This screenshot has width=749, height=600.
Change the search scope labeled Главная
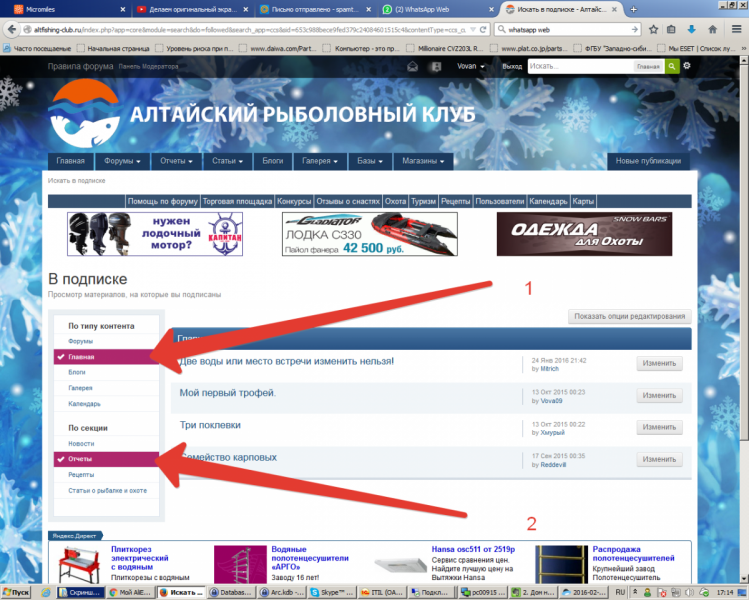tap(648, 67)
